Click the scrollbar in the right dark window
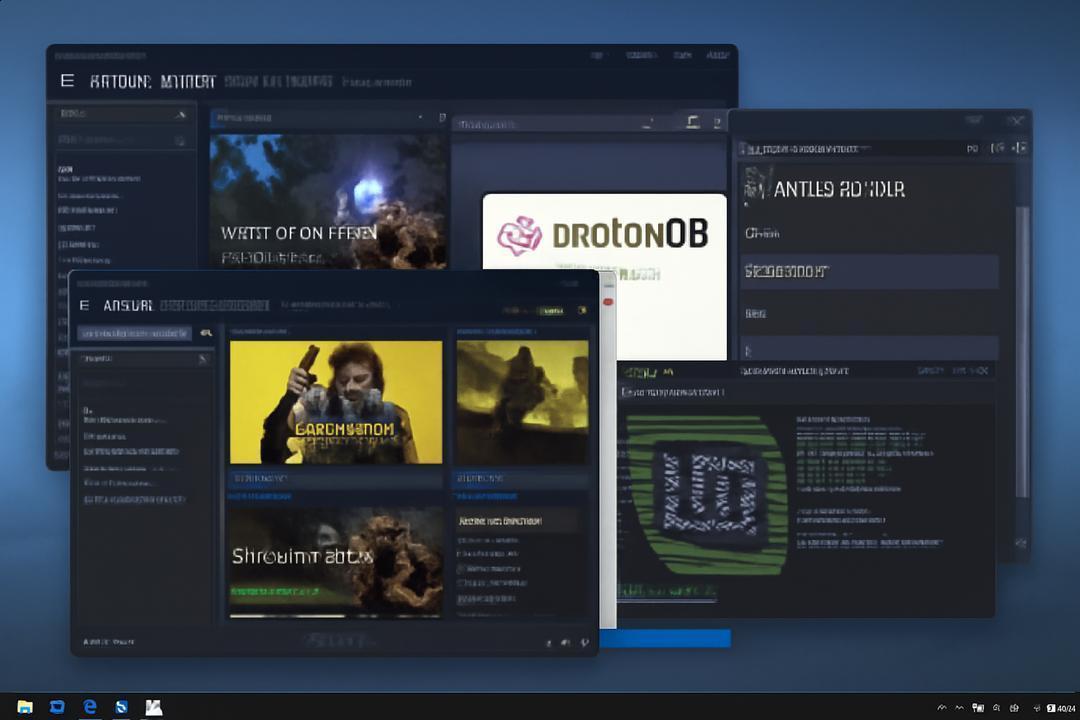This screenshot has width=1080, height=720. (1022, 351)
